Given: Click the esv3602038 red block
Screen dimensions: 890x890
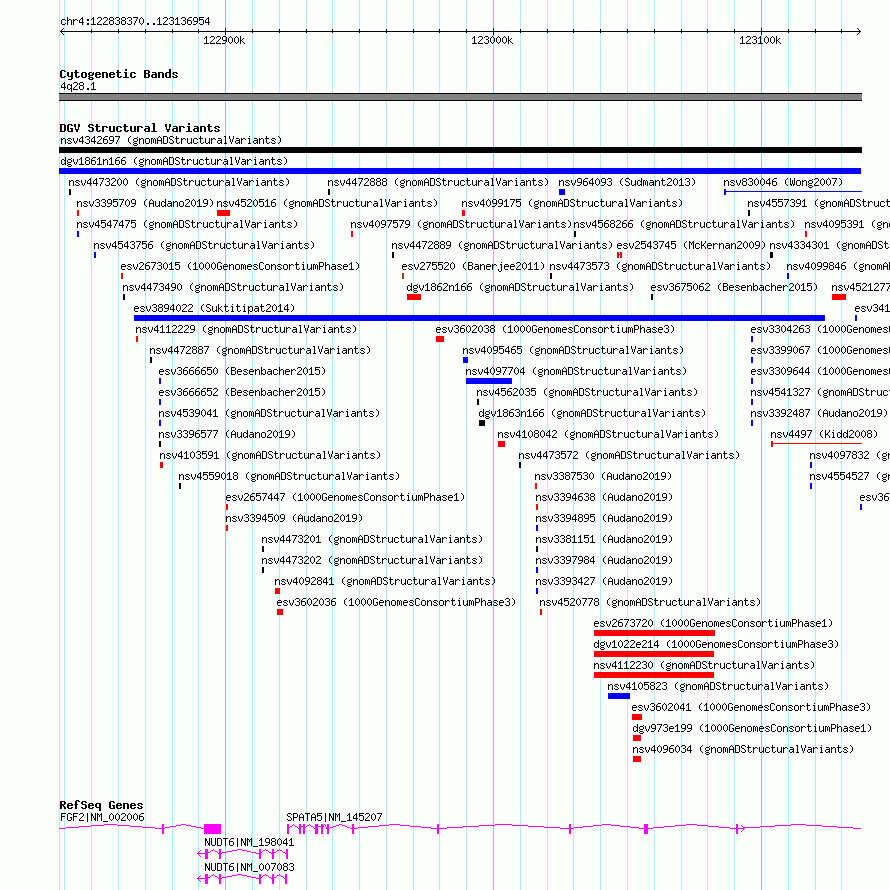Looking at the screenshot, I should [x=440, y=339].
